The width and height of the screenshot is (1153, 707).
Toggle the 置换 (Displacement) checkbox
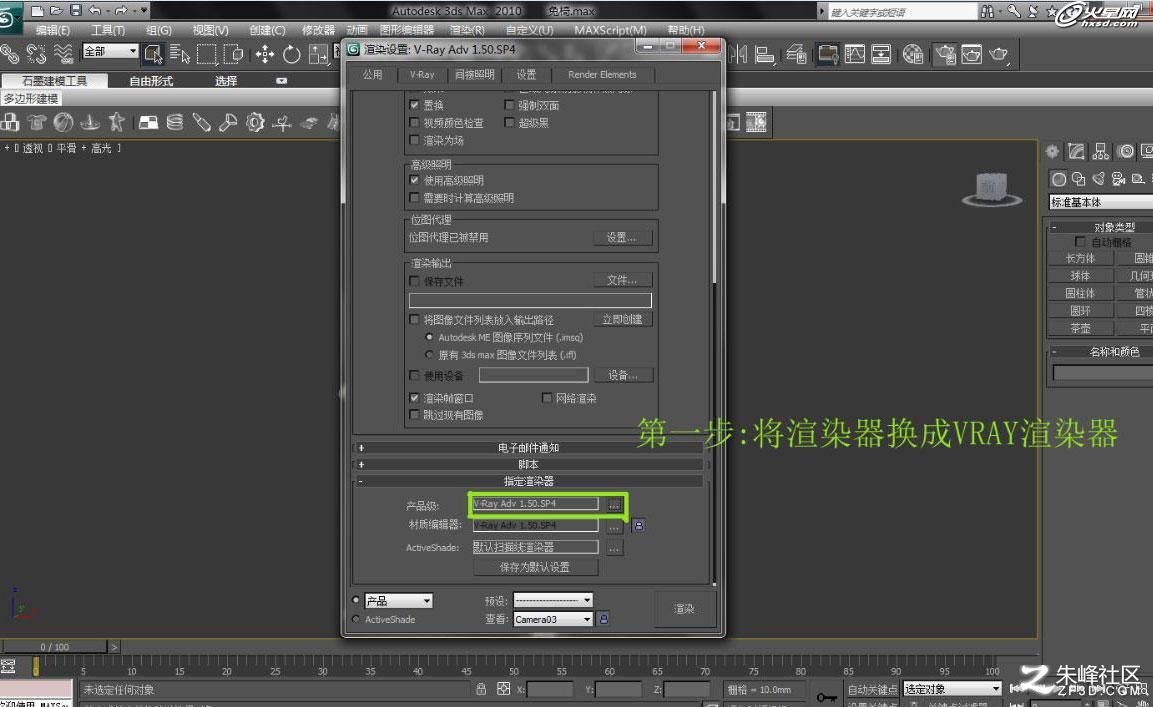click(414, 105)
